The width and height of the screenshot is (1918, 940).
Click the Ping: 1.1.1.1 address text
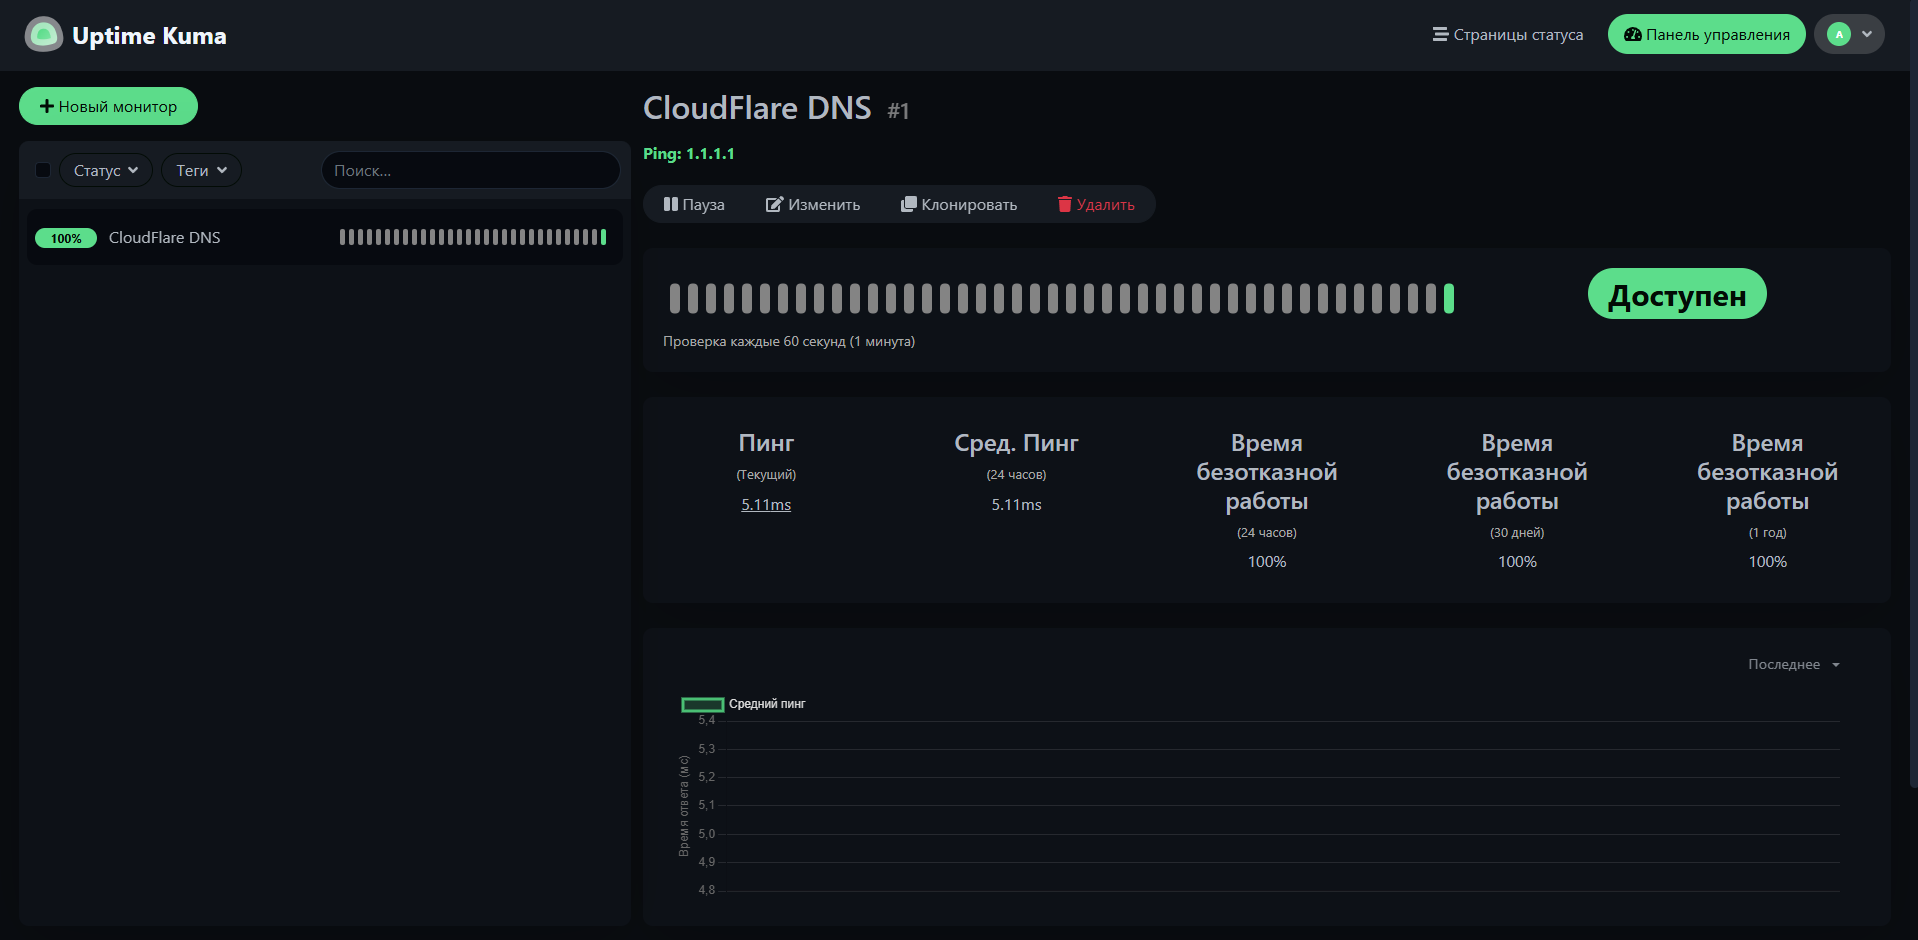coord(689,154)
